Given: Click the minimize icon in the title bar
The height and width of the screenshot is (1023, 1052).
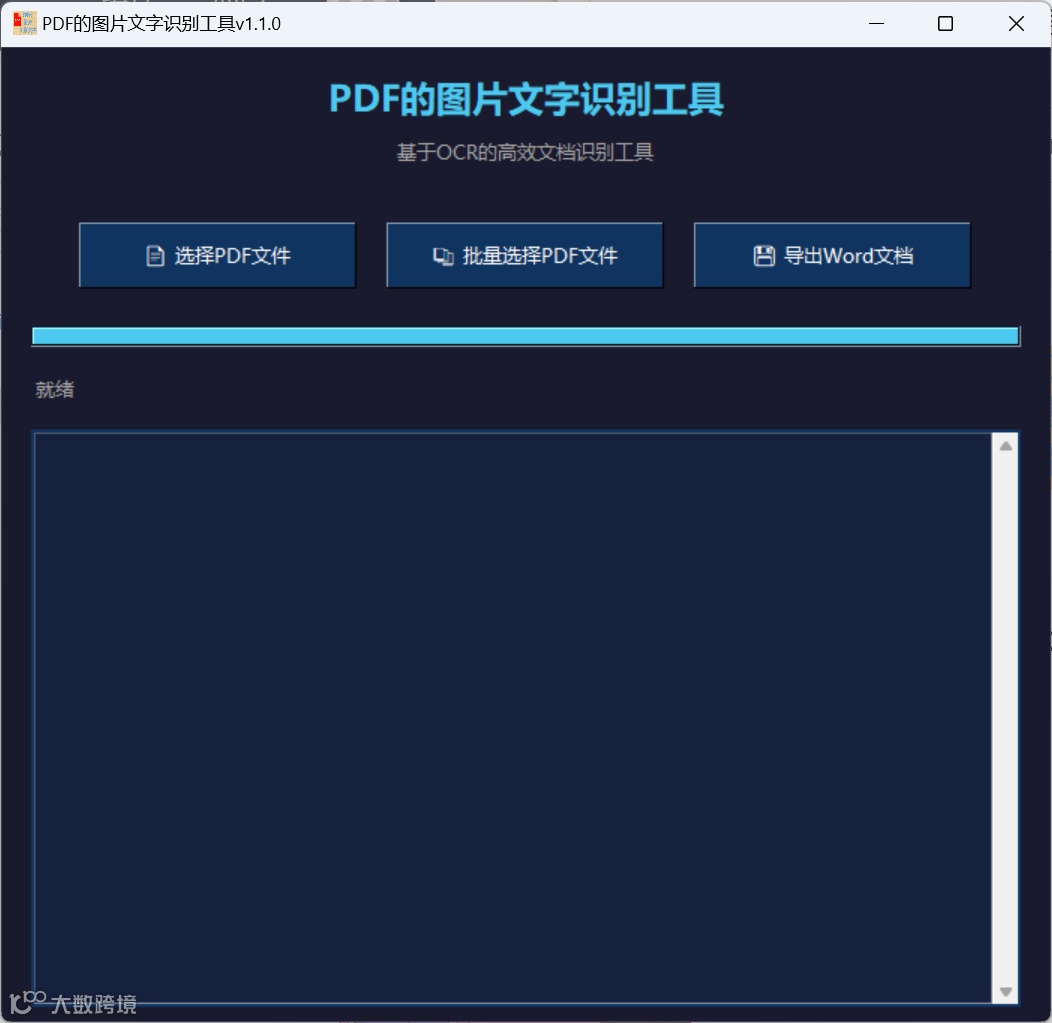Looking at the screenshot, I should 876,23.
